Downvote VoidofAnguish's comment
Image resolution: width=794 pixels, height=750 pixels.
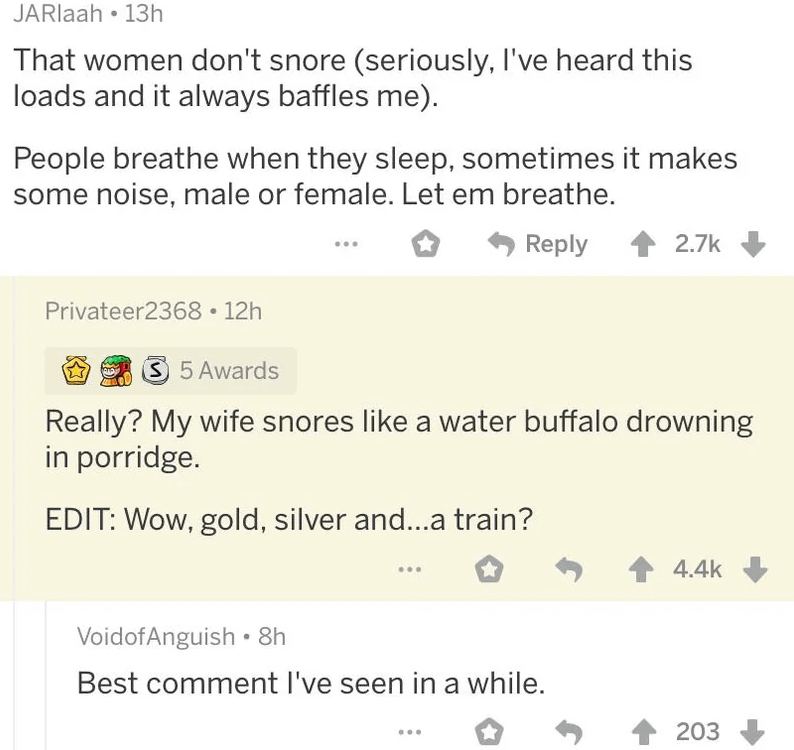coord(756,732)
